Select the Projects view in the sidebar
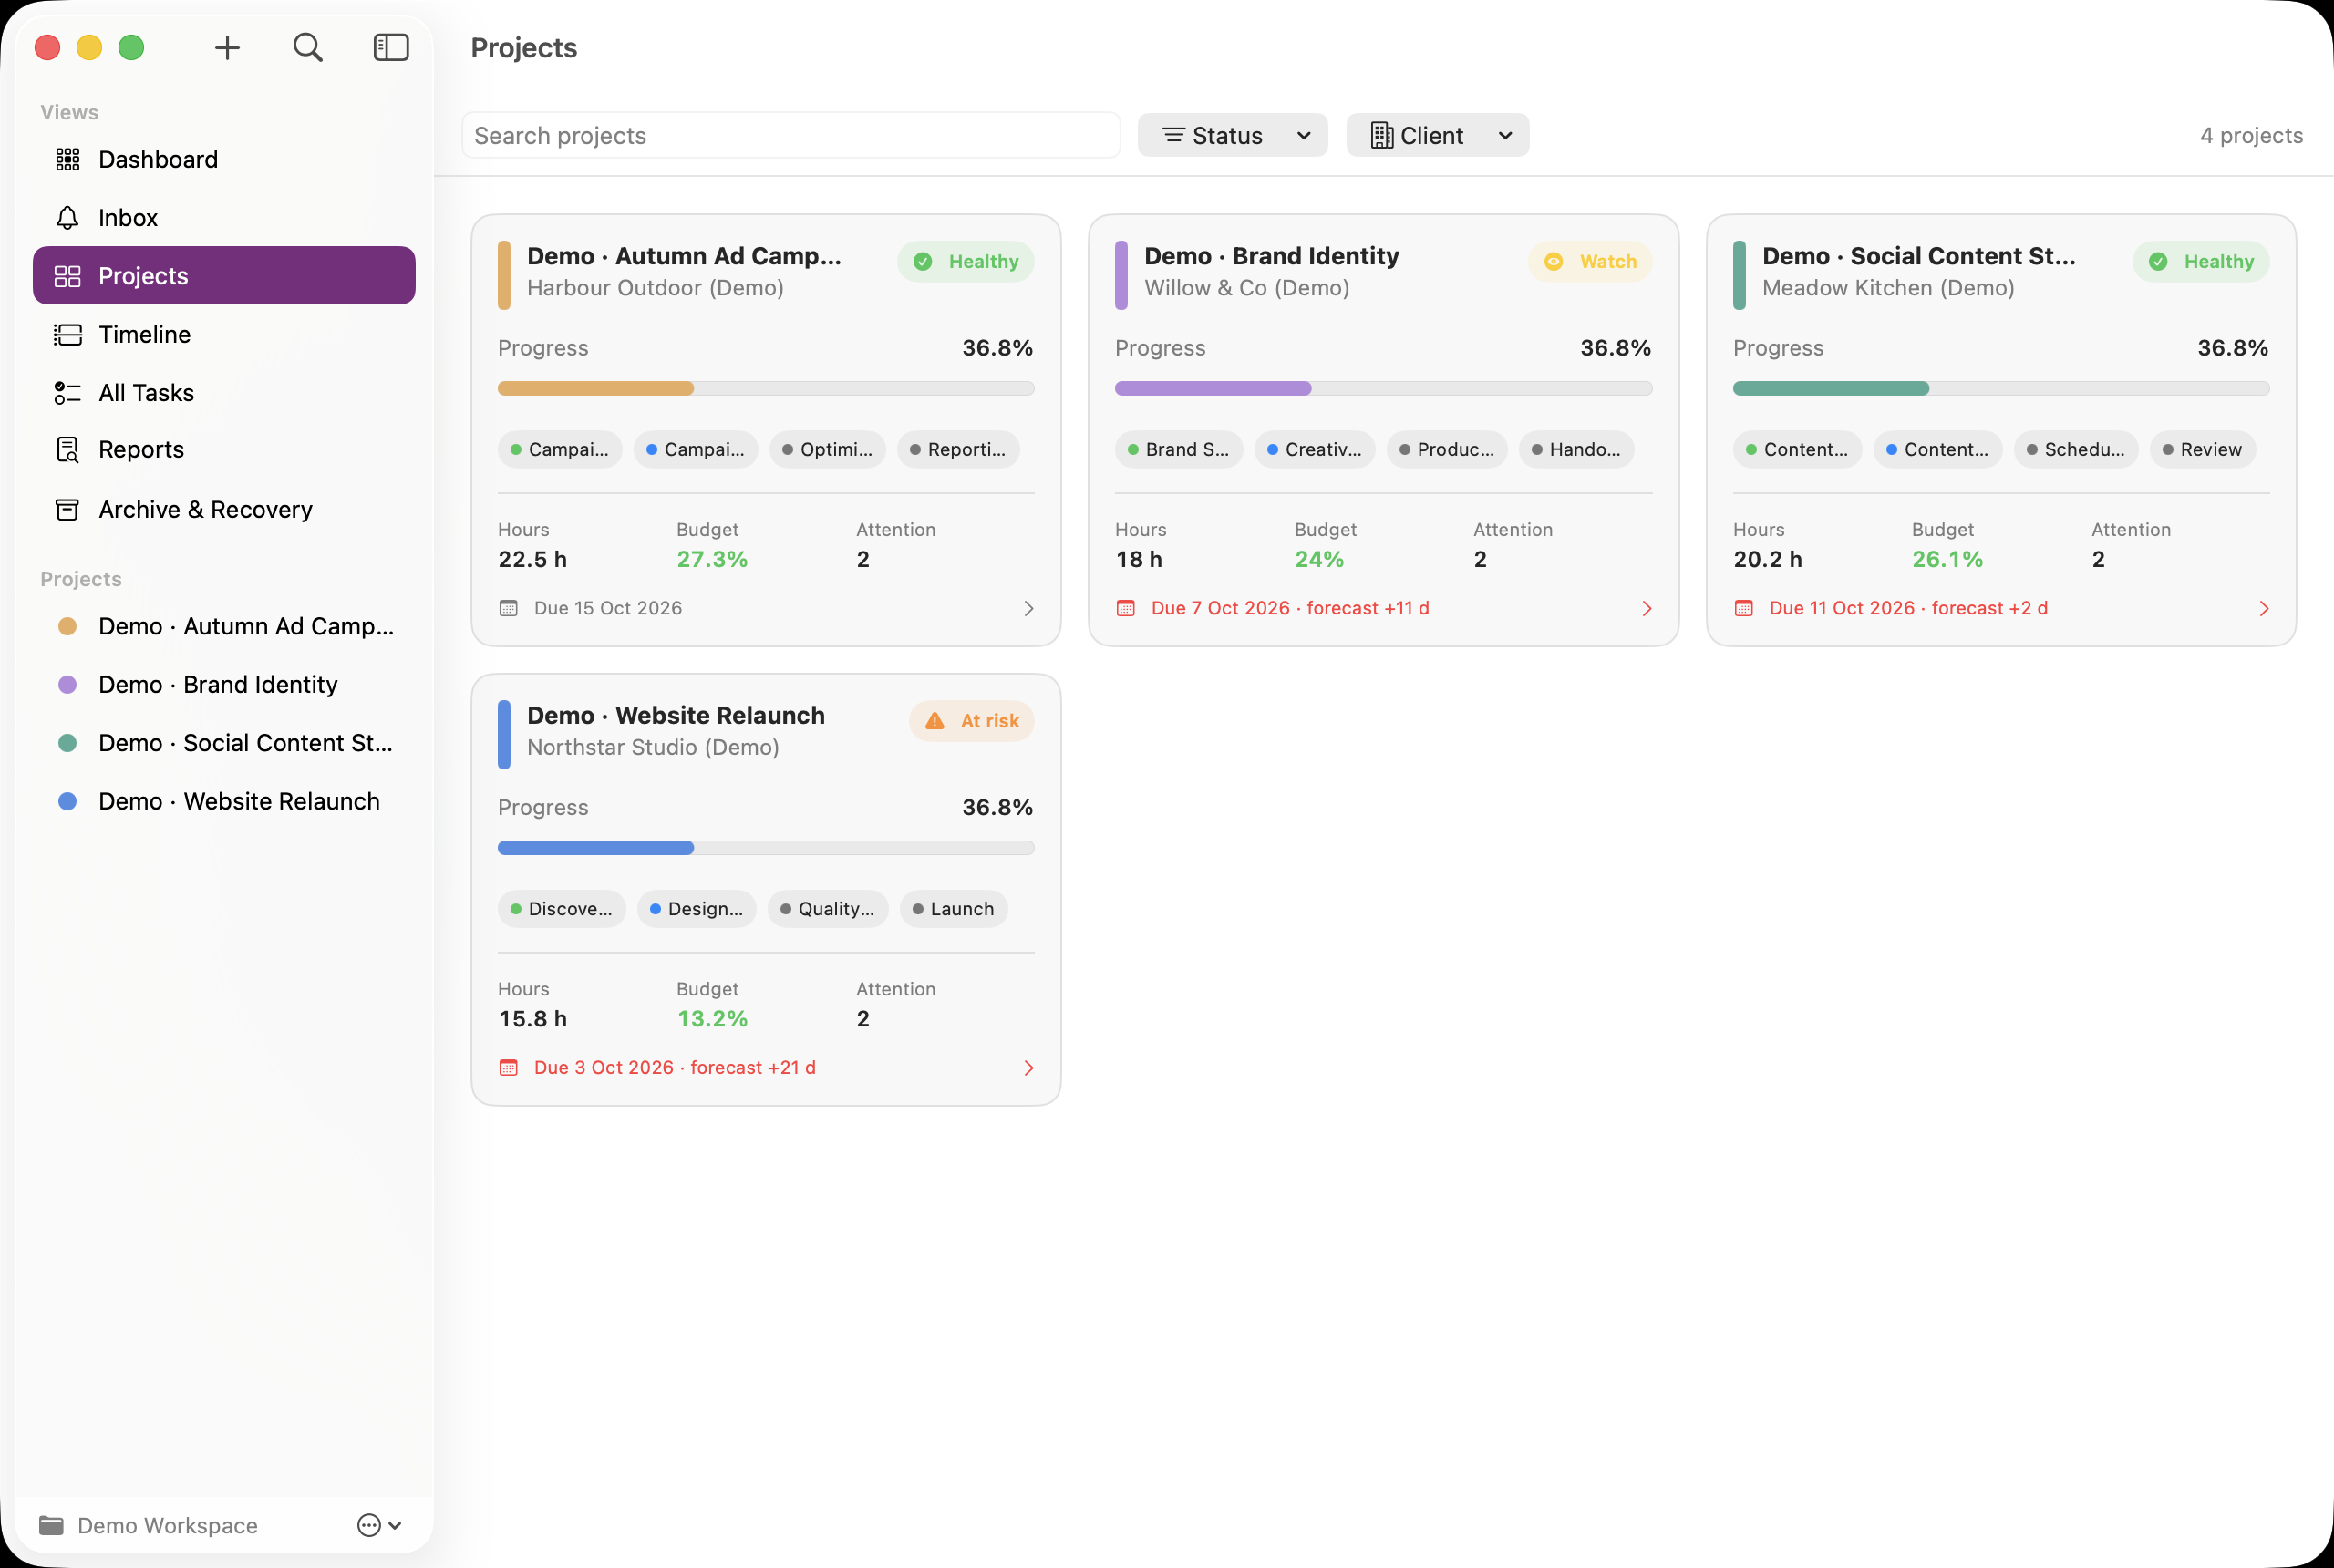2334x1568 pixels. [x=224, y=276]
